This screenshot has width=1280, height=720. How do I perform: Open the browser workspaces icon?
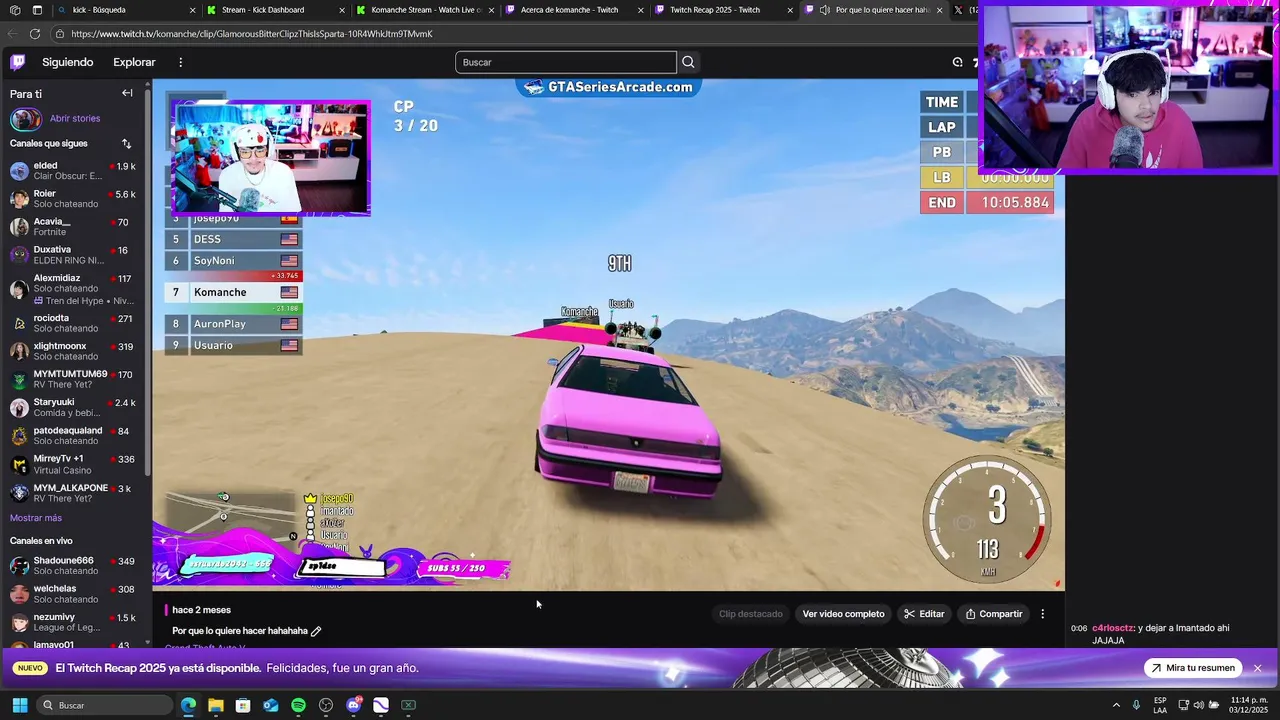click(x=15, y=10)
